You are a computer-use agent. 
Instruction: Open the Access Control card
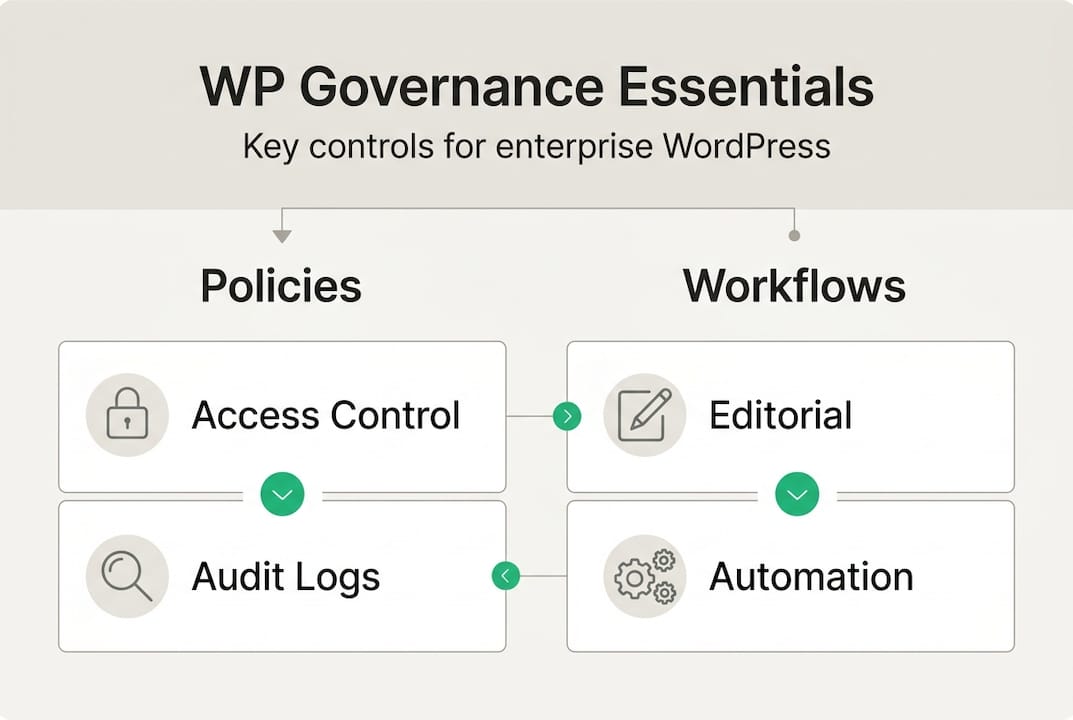pyautogui.click(x=283, y=416)
